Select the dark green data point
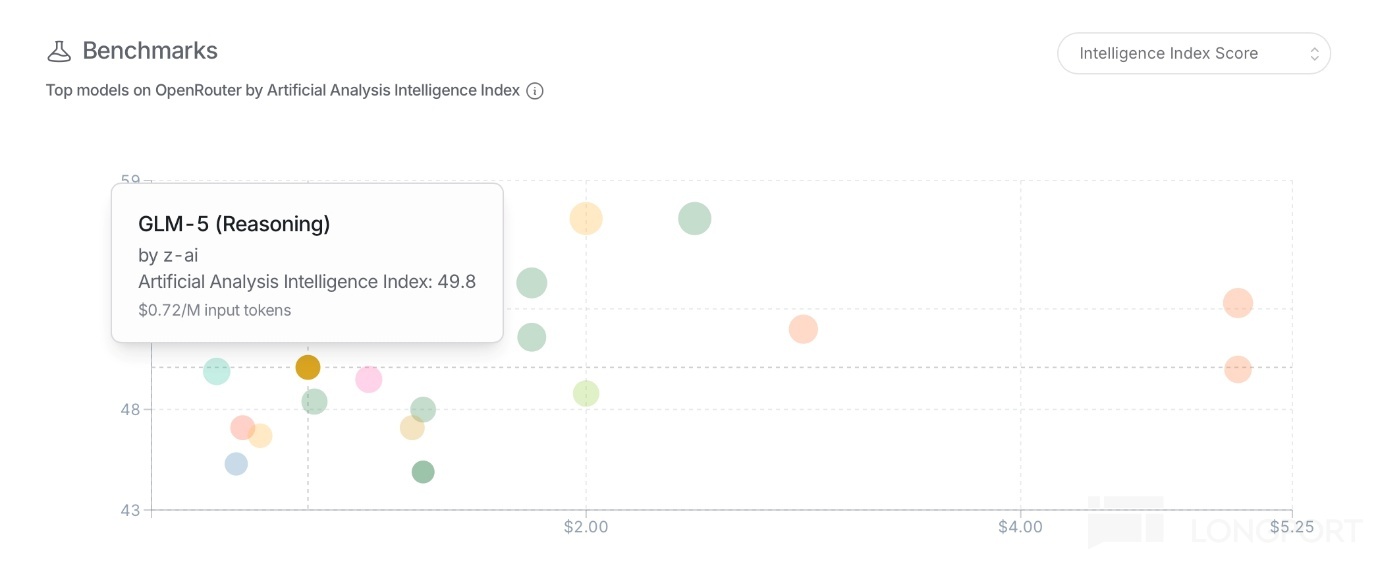1378x564 pixels. [x=423, y=472]
